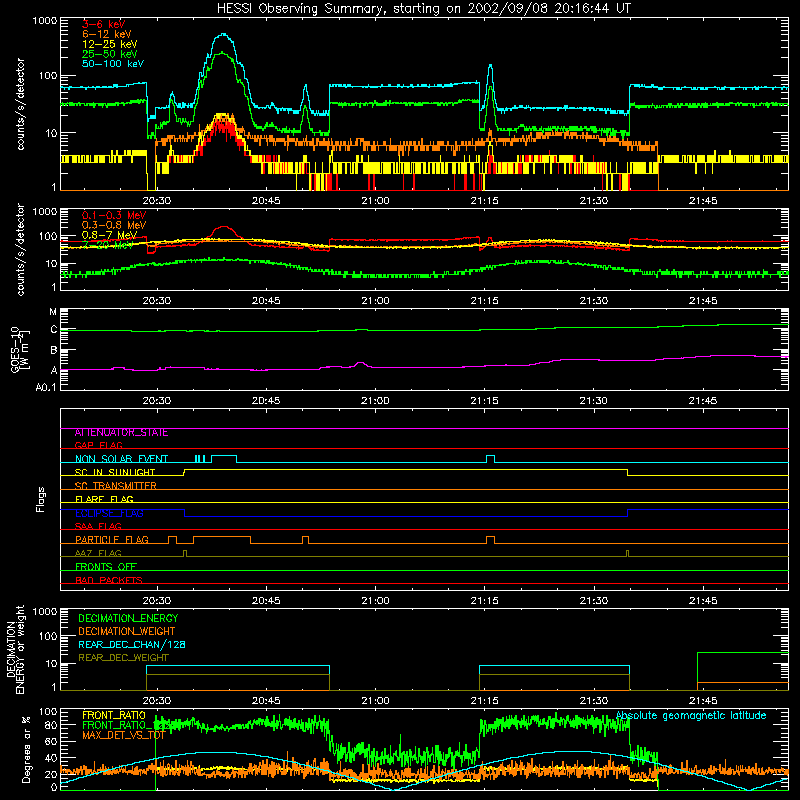800x800 pixels.
Task: Click the ECLIPSE_FLAG label
Action: [x=109, y=513]
